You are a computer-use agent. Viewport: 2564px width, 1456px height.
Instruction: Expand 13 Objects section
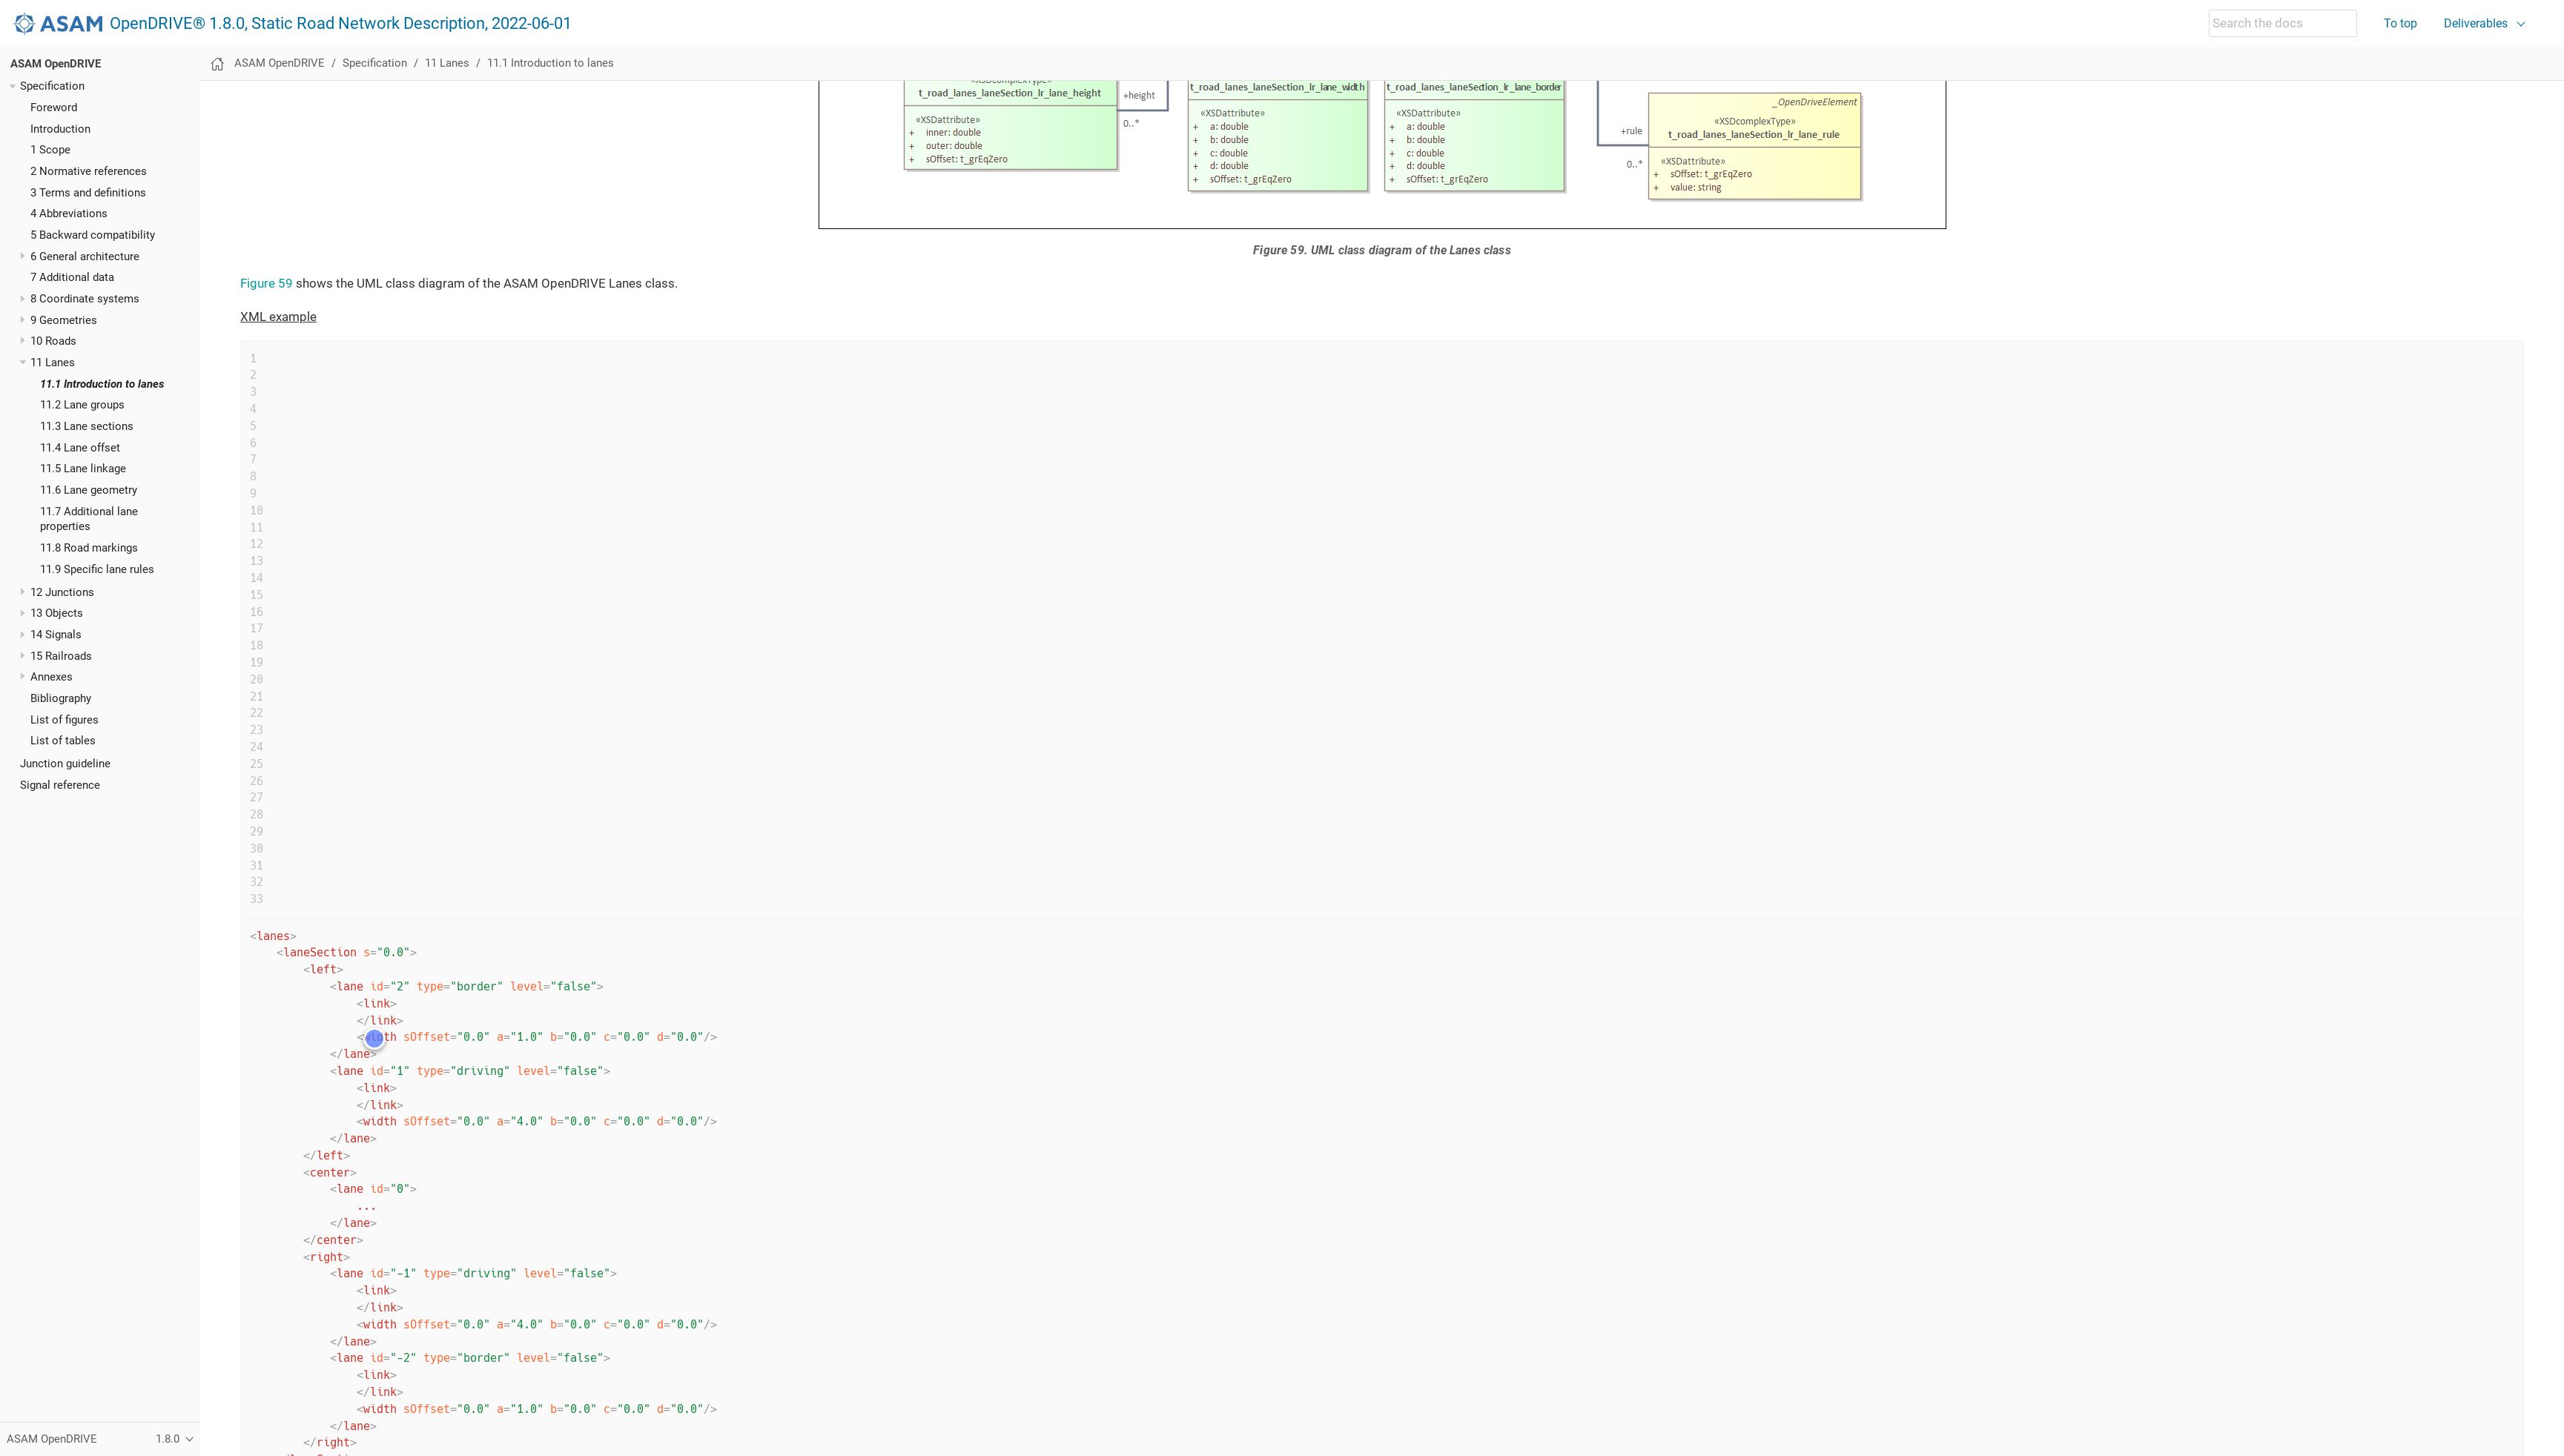22,613
